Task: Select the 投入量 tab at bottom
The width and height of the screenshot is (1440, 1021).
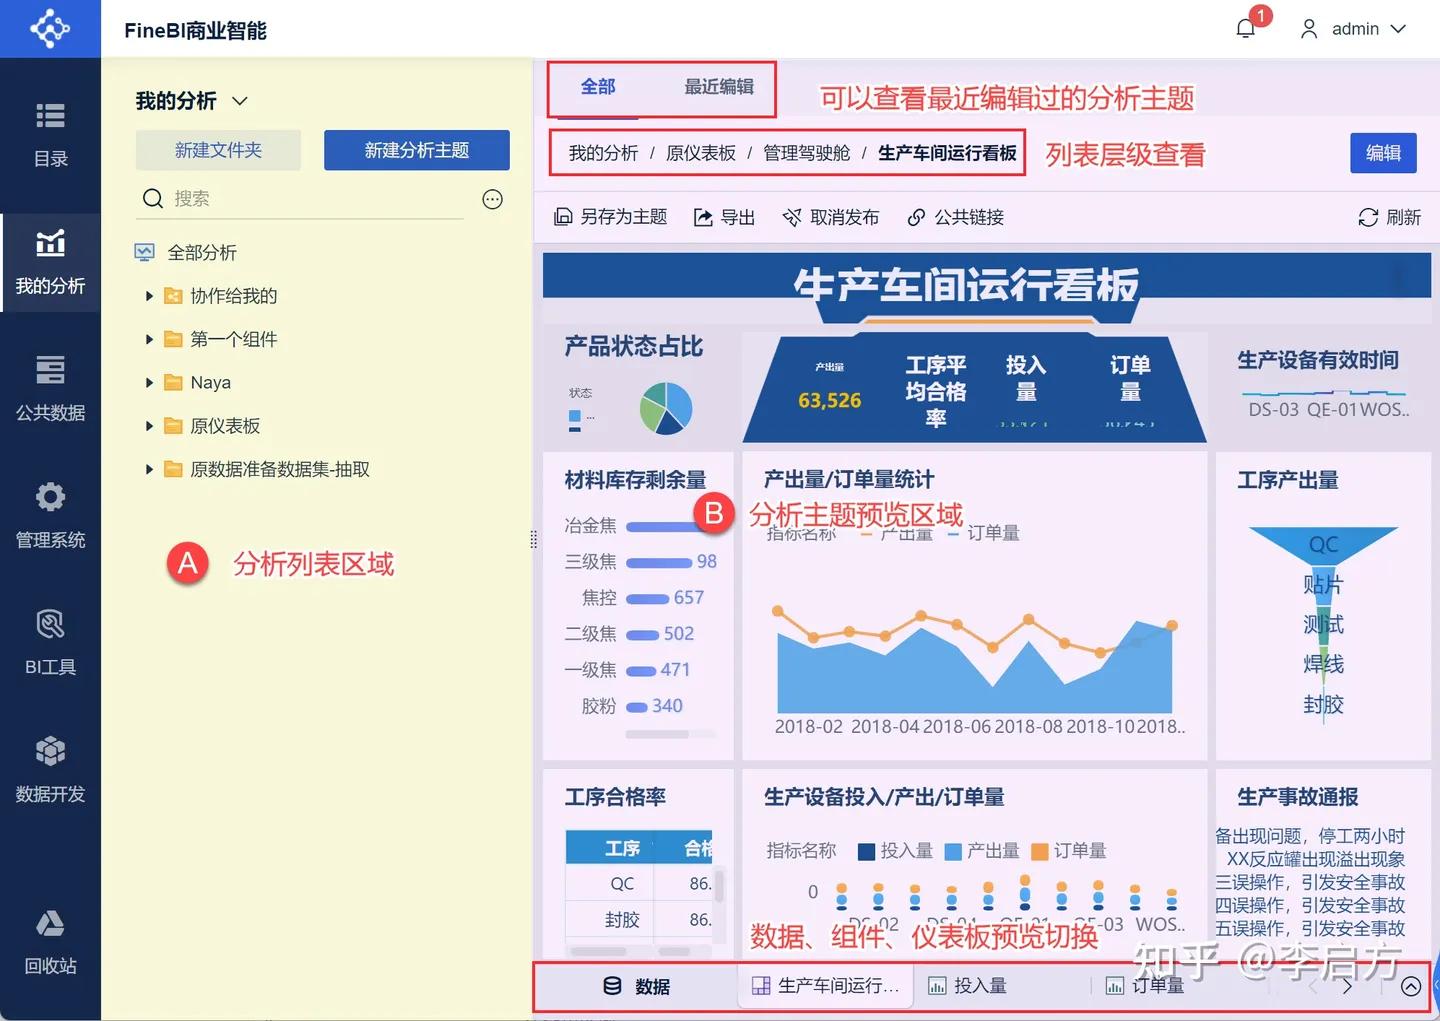Action: [x=981, y=986]
